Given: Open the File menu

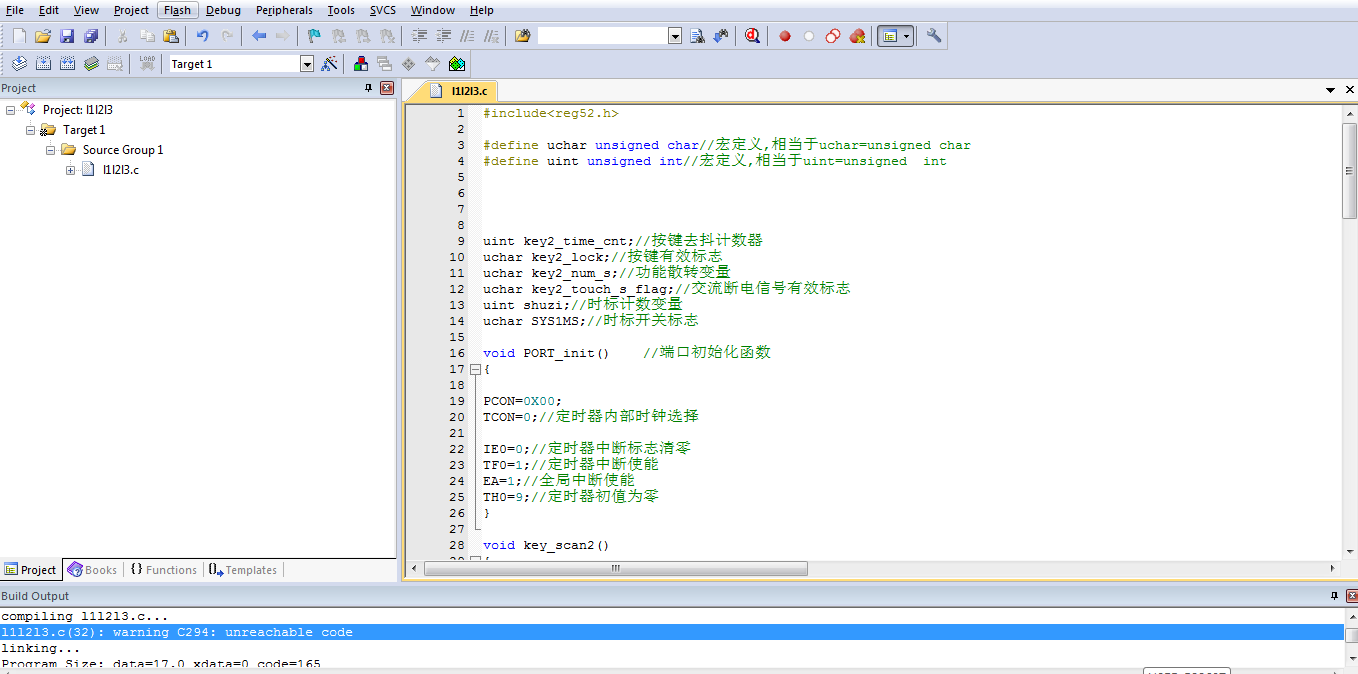Looking at the screenshot, I should [15, 10].
